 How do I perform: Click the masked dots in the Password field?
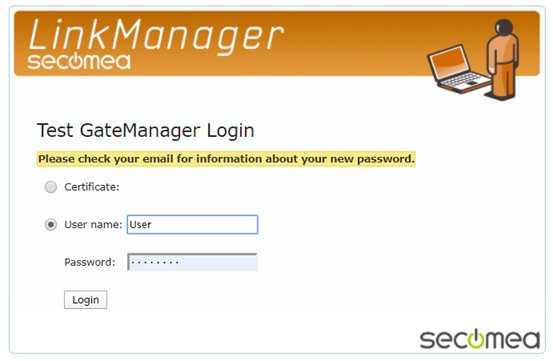point(155,262)
